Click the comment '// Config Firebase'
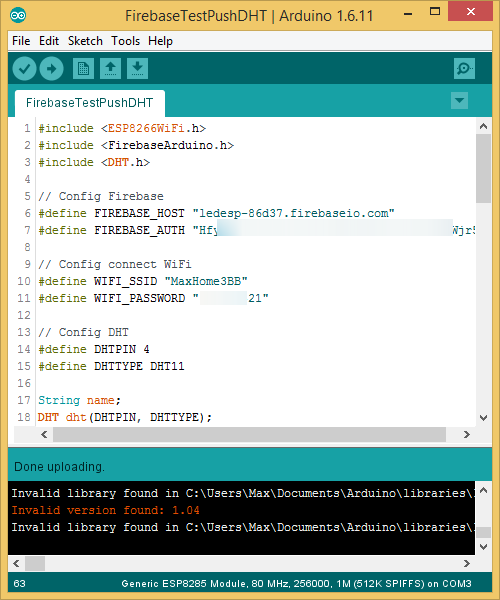Screen dimensions: 500x600 point(101,196)
